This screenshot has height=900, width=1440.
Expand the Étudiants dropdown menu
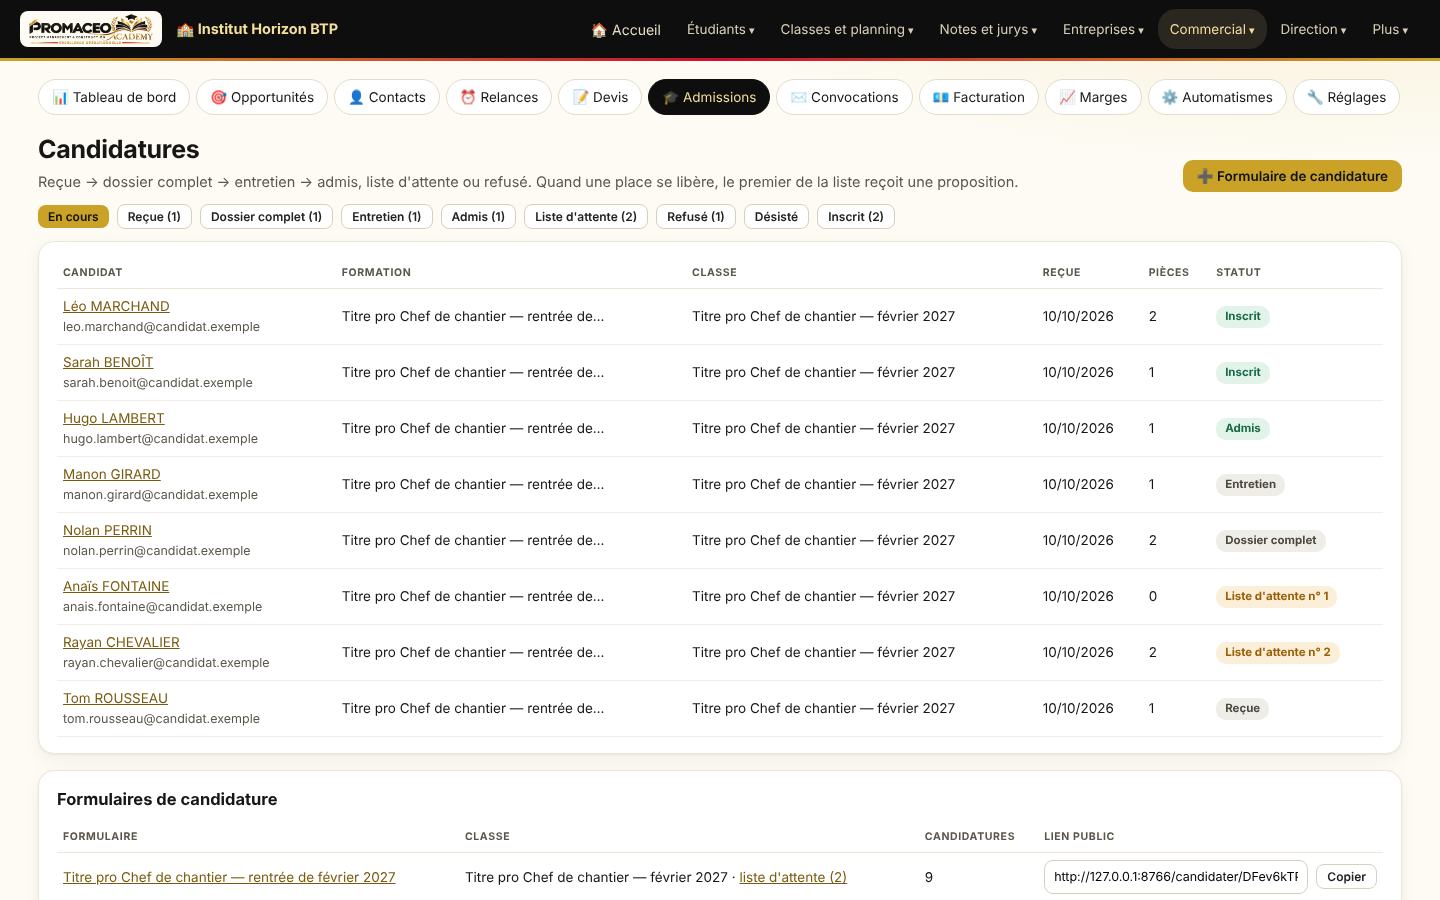coord(721,29)
